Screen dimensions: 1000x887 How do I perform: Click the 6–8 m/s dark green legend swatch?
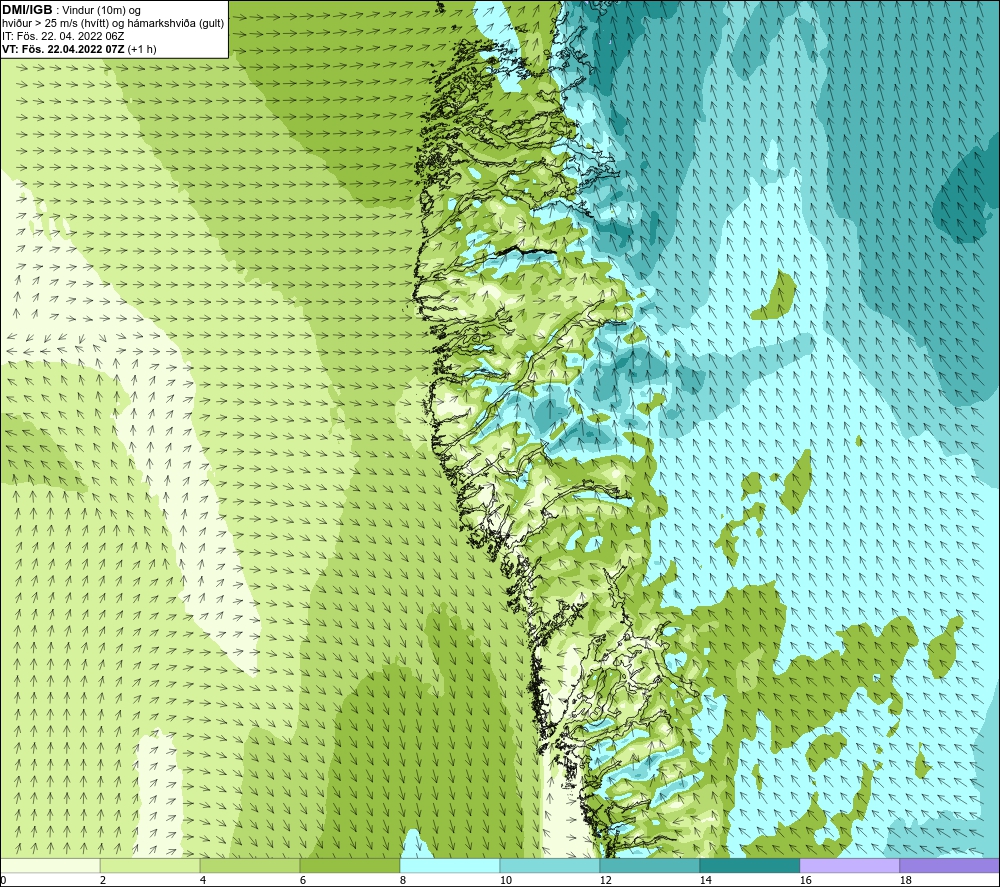point(349,865)
